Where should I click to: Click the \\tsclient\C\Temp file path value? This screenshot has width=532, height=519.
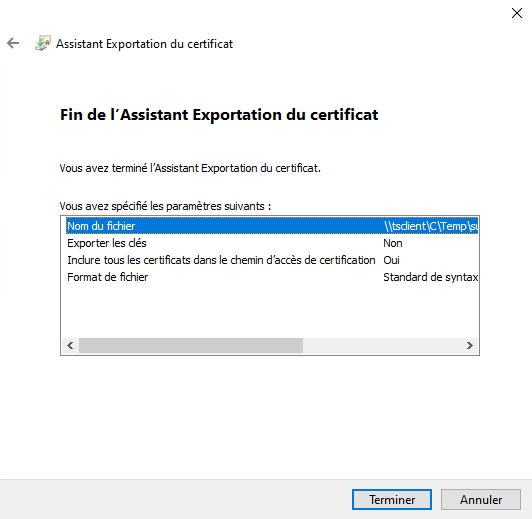point(431,226)
